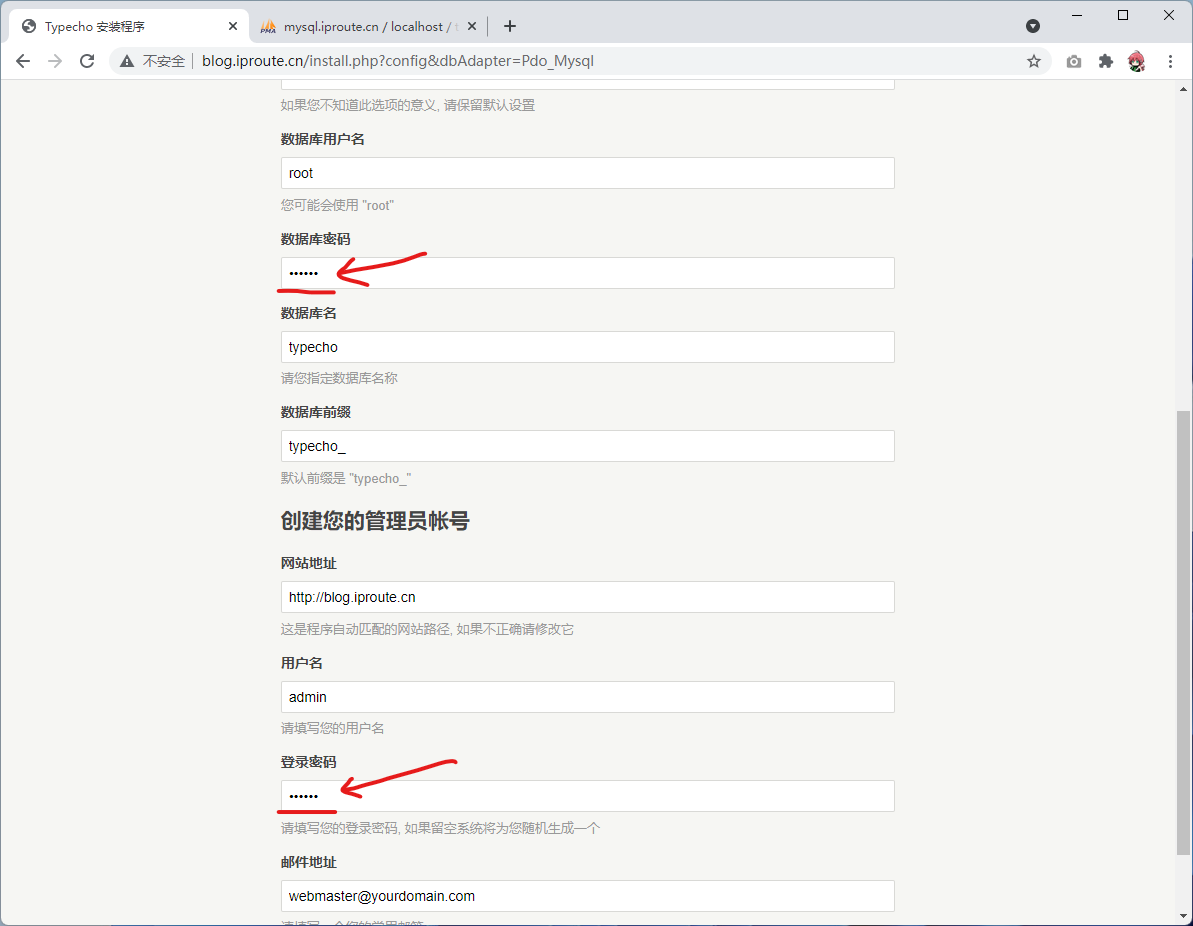Open the tab search dropdown button
This screenshot has width=1193, height=926.
coord(1032,27)
